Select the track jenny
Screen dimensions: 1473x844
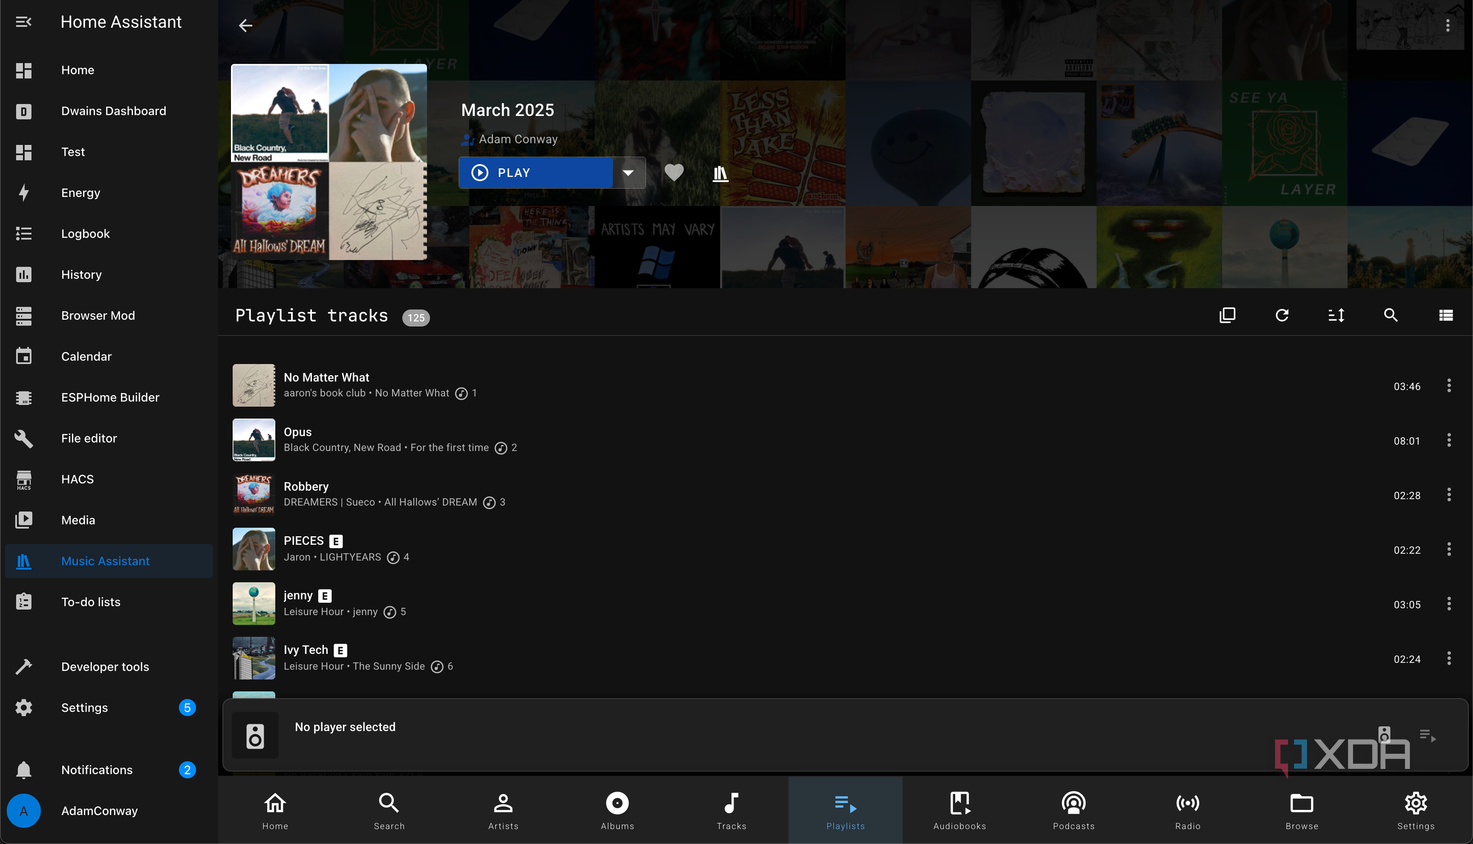[845, 603]
